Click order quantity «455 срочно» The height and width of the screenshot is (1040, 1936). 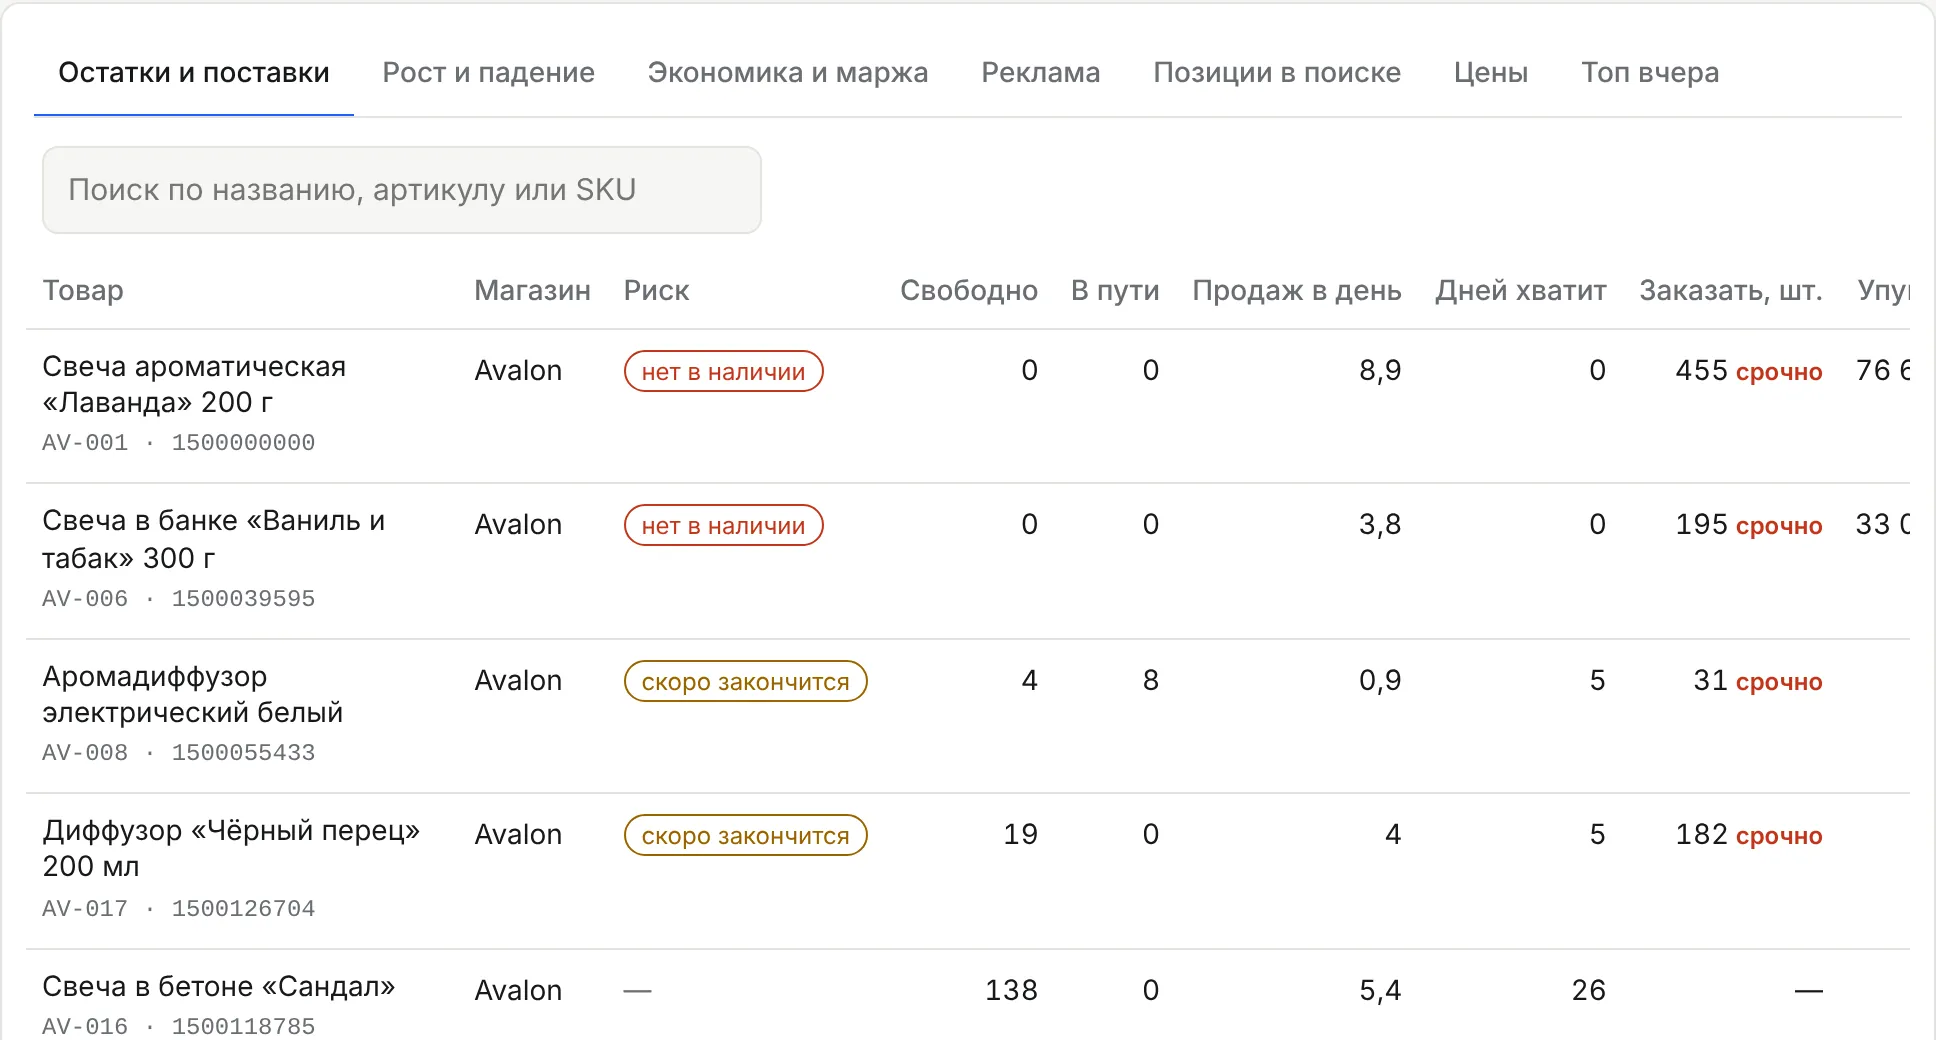[x=1748, y=371]
